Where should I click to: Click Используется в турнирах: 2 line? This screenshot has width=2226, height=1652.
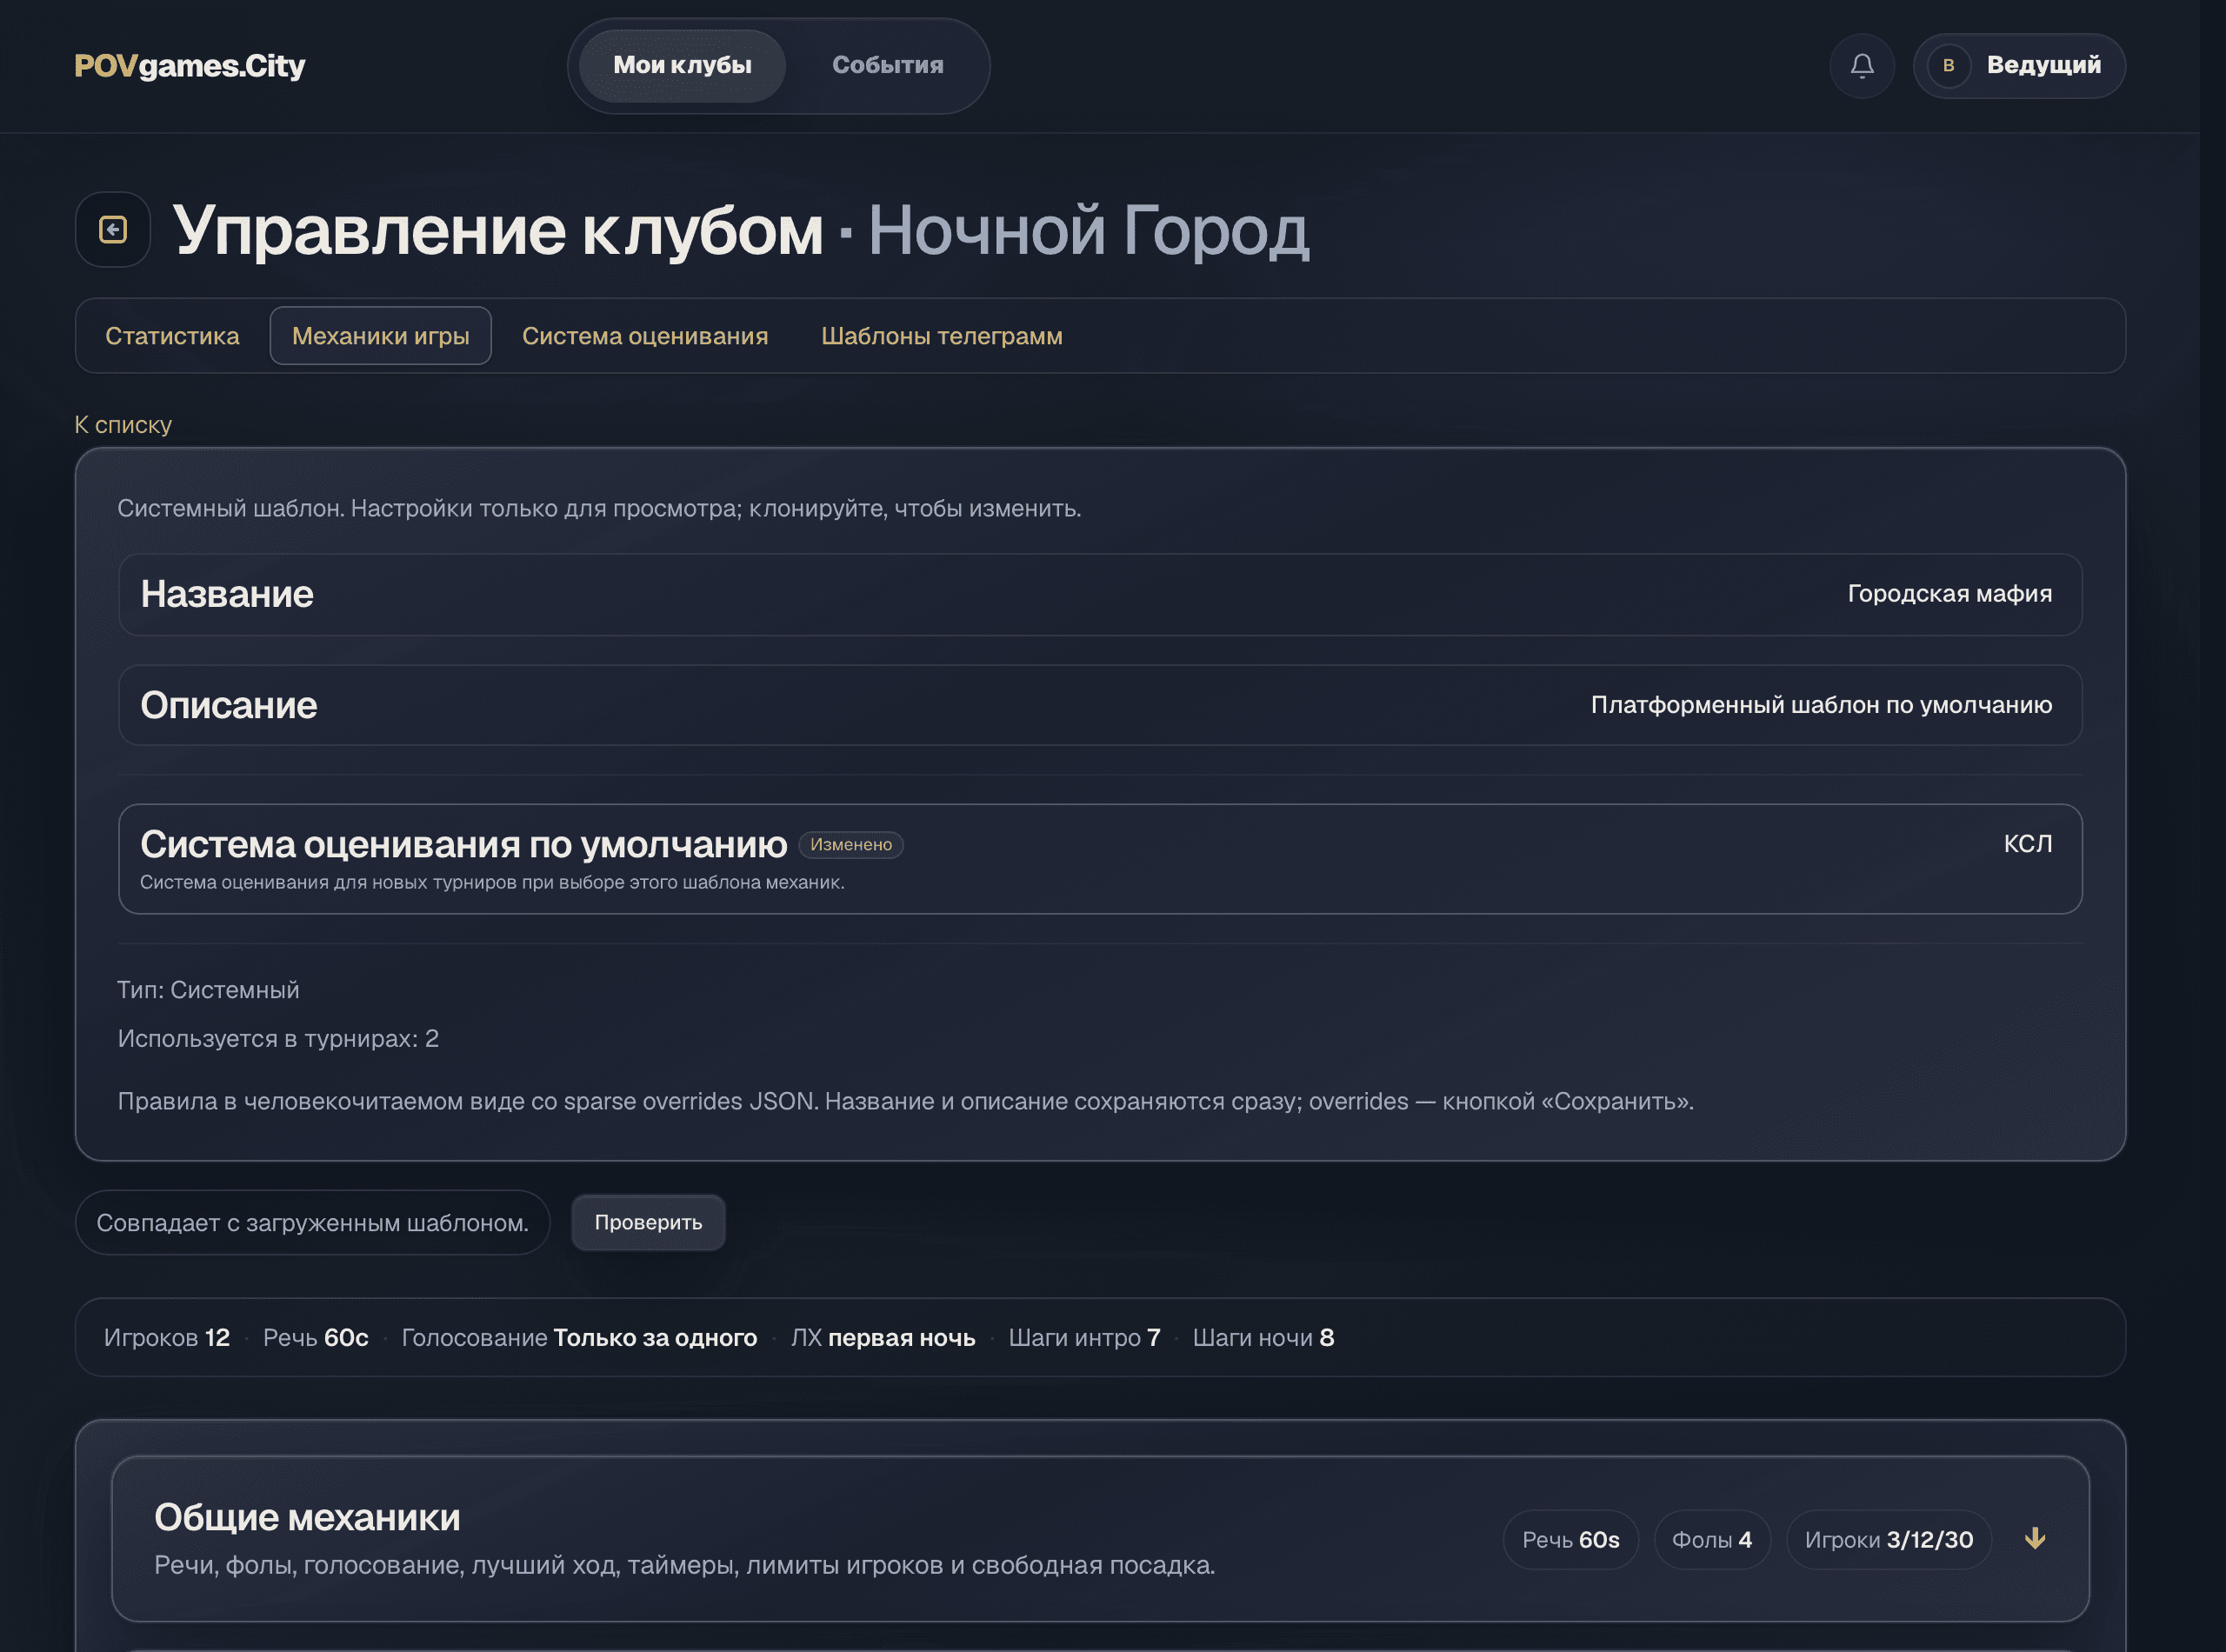[x=278, y=1039]
